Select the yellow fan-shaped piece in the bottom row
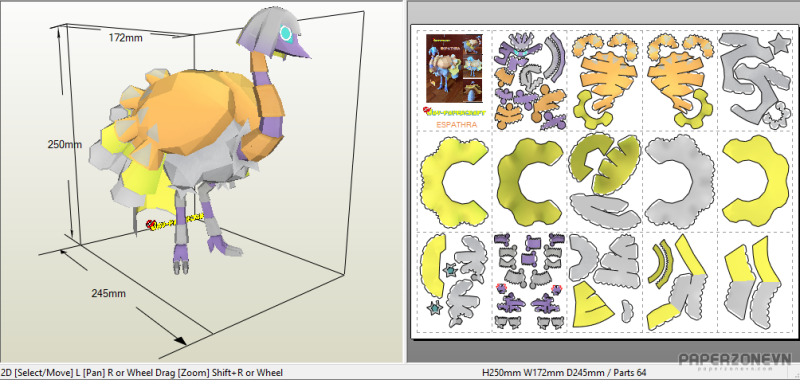The image size is (800, 380). tap(592, 305)
